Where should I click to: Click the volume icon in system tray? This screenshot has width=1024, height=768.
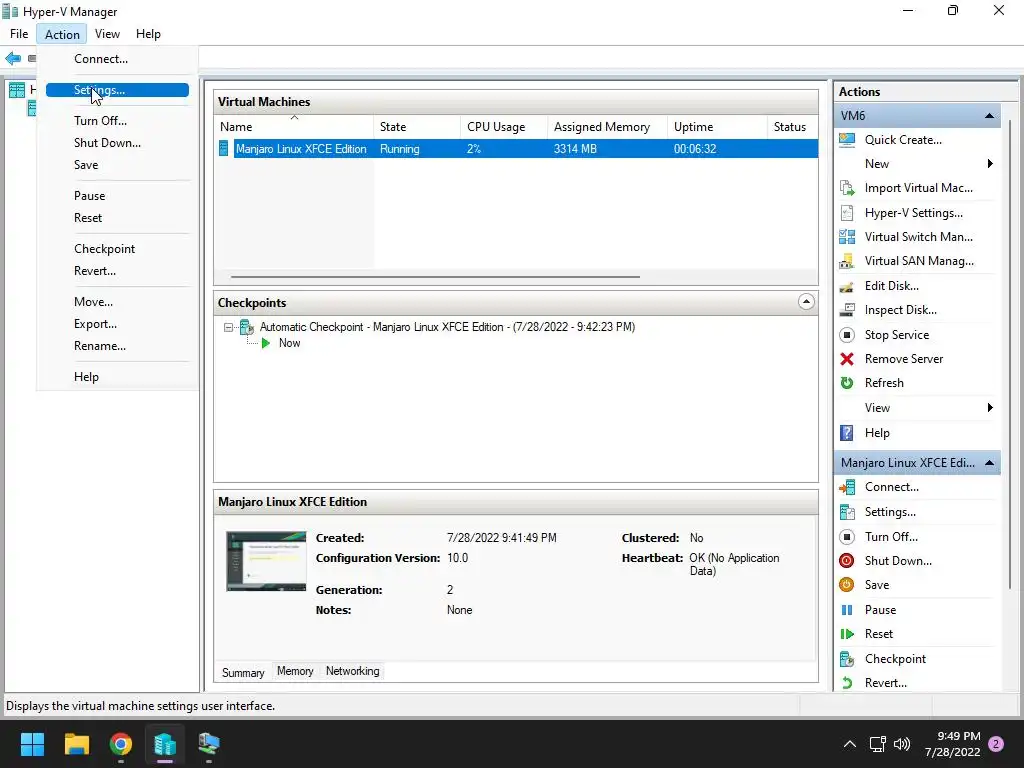[902, 744]
